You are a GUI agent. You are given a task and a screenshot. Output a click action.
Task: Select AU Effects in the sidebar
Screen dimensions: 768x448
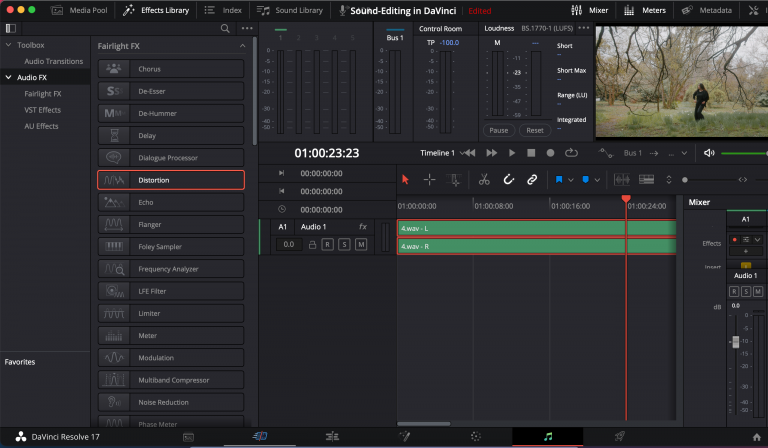pyautogui.click(x=41, y=126)
